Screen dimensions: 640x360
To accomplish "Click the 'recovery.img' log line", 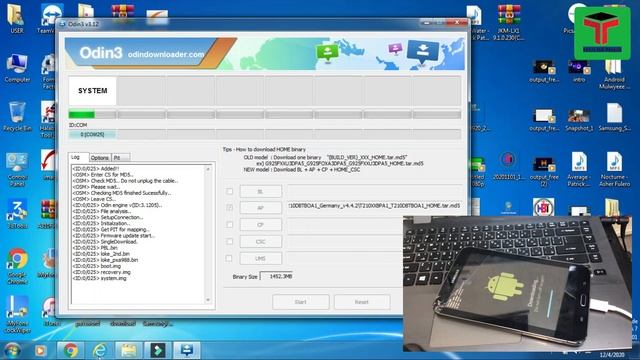I will [x=102, y=272].
